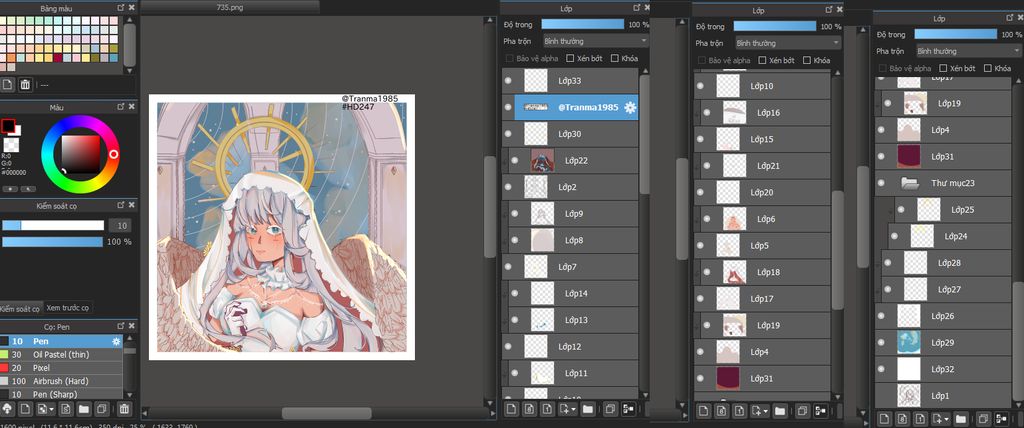Open settings gear on @Tranma1985 layer
The height and width of the screenshot is (428, 1024).
(x=630, y=107)
